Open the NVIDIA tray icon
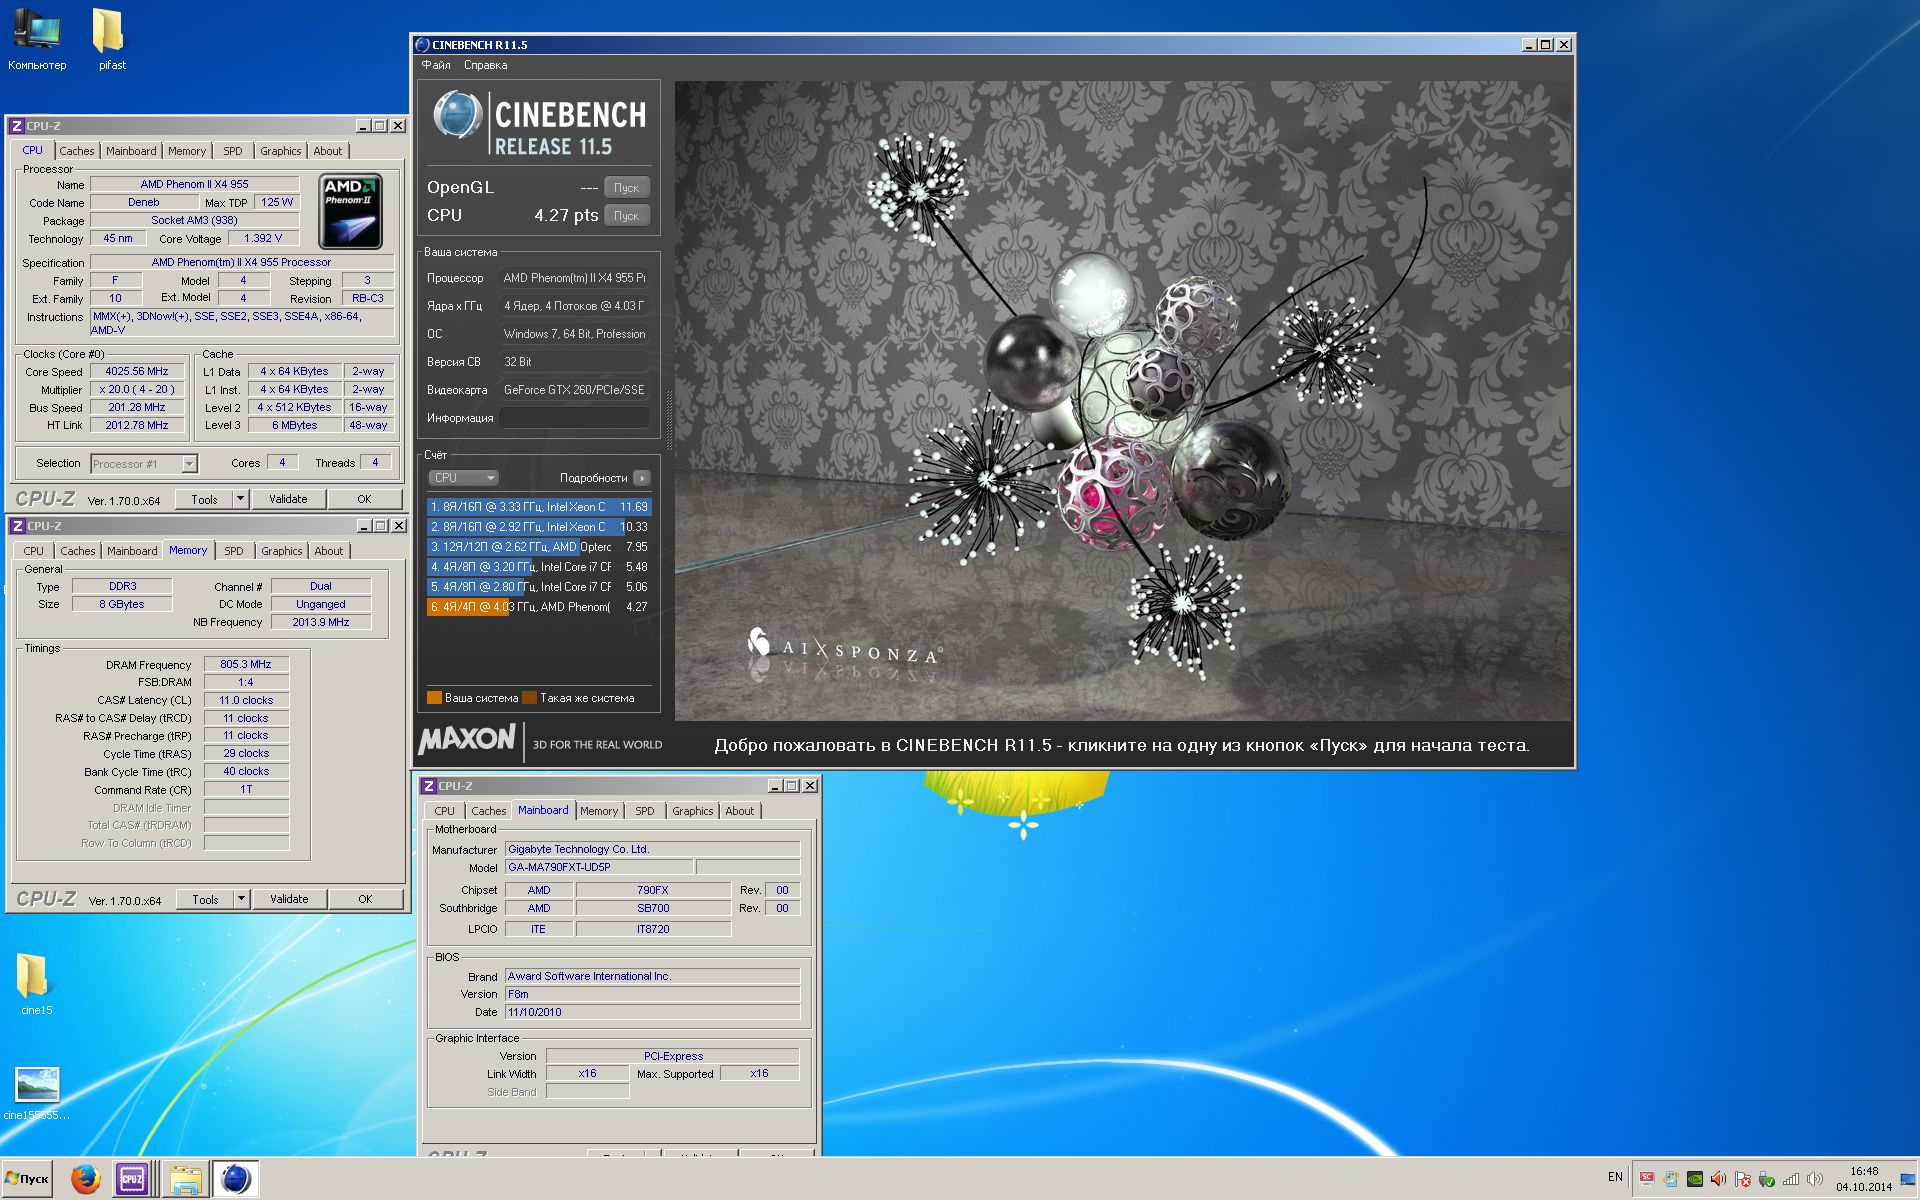This screenshot has height=1200, width=1920. tap(1694, 1179)
